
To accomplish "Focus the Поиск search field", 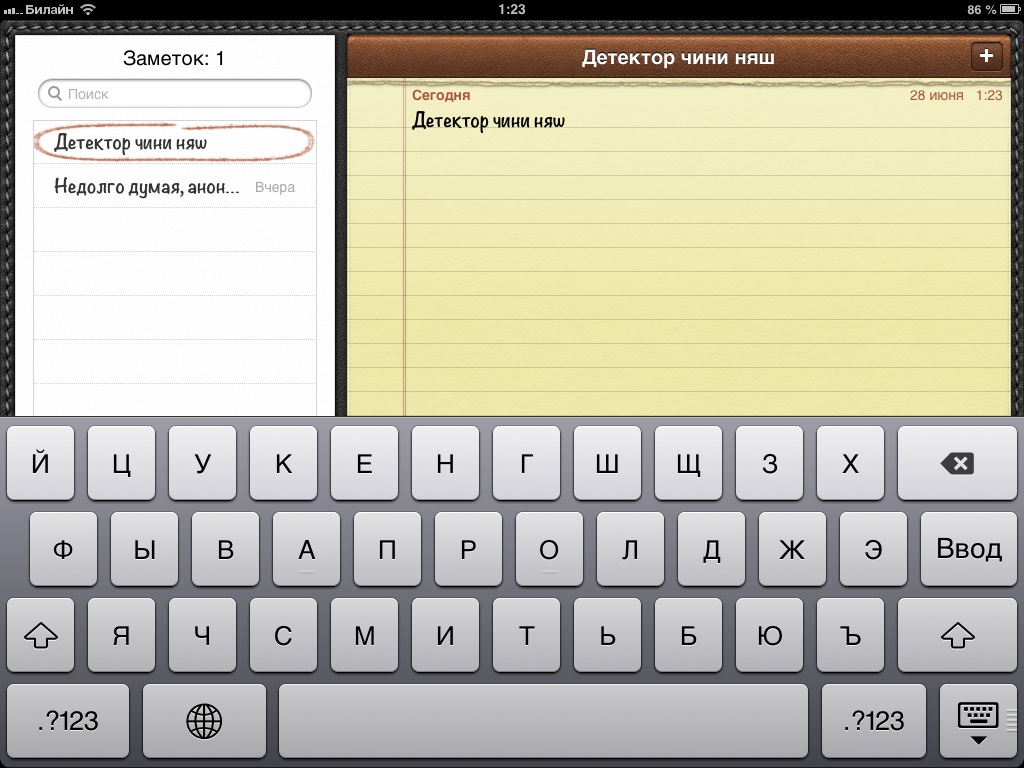I will [174, 93].
